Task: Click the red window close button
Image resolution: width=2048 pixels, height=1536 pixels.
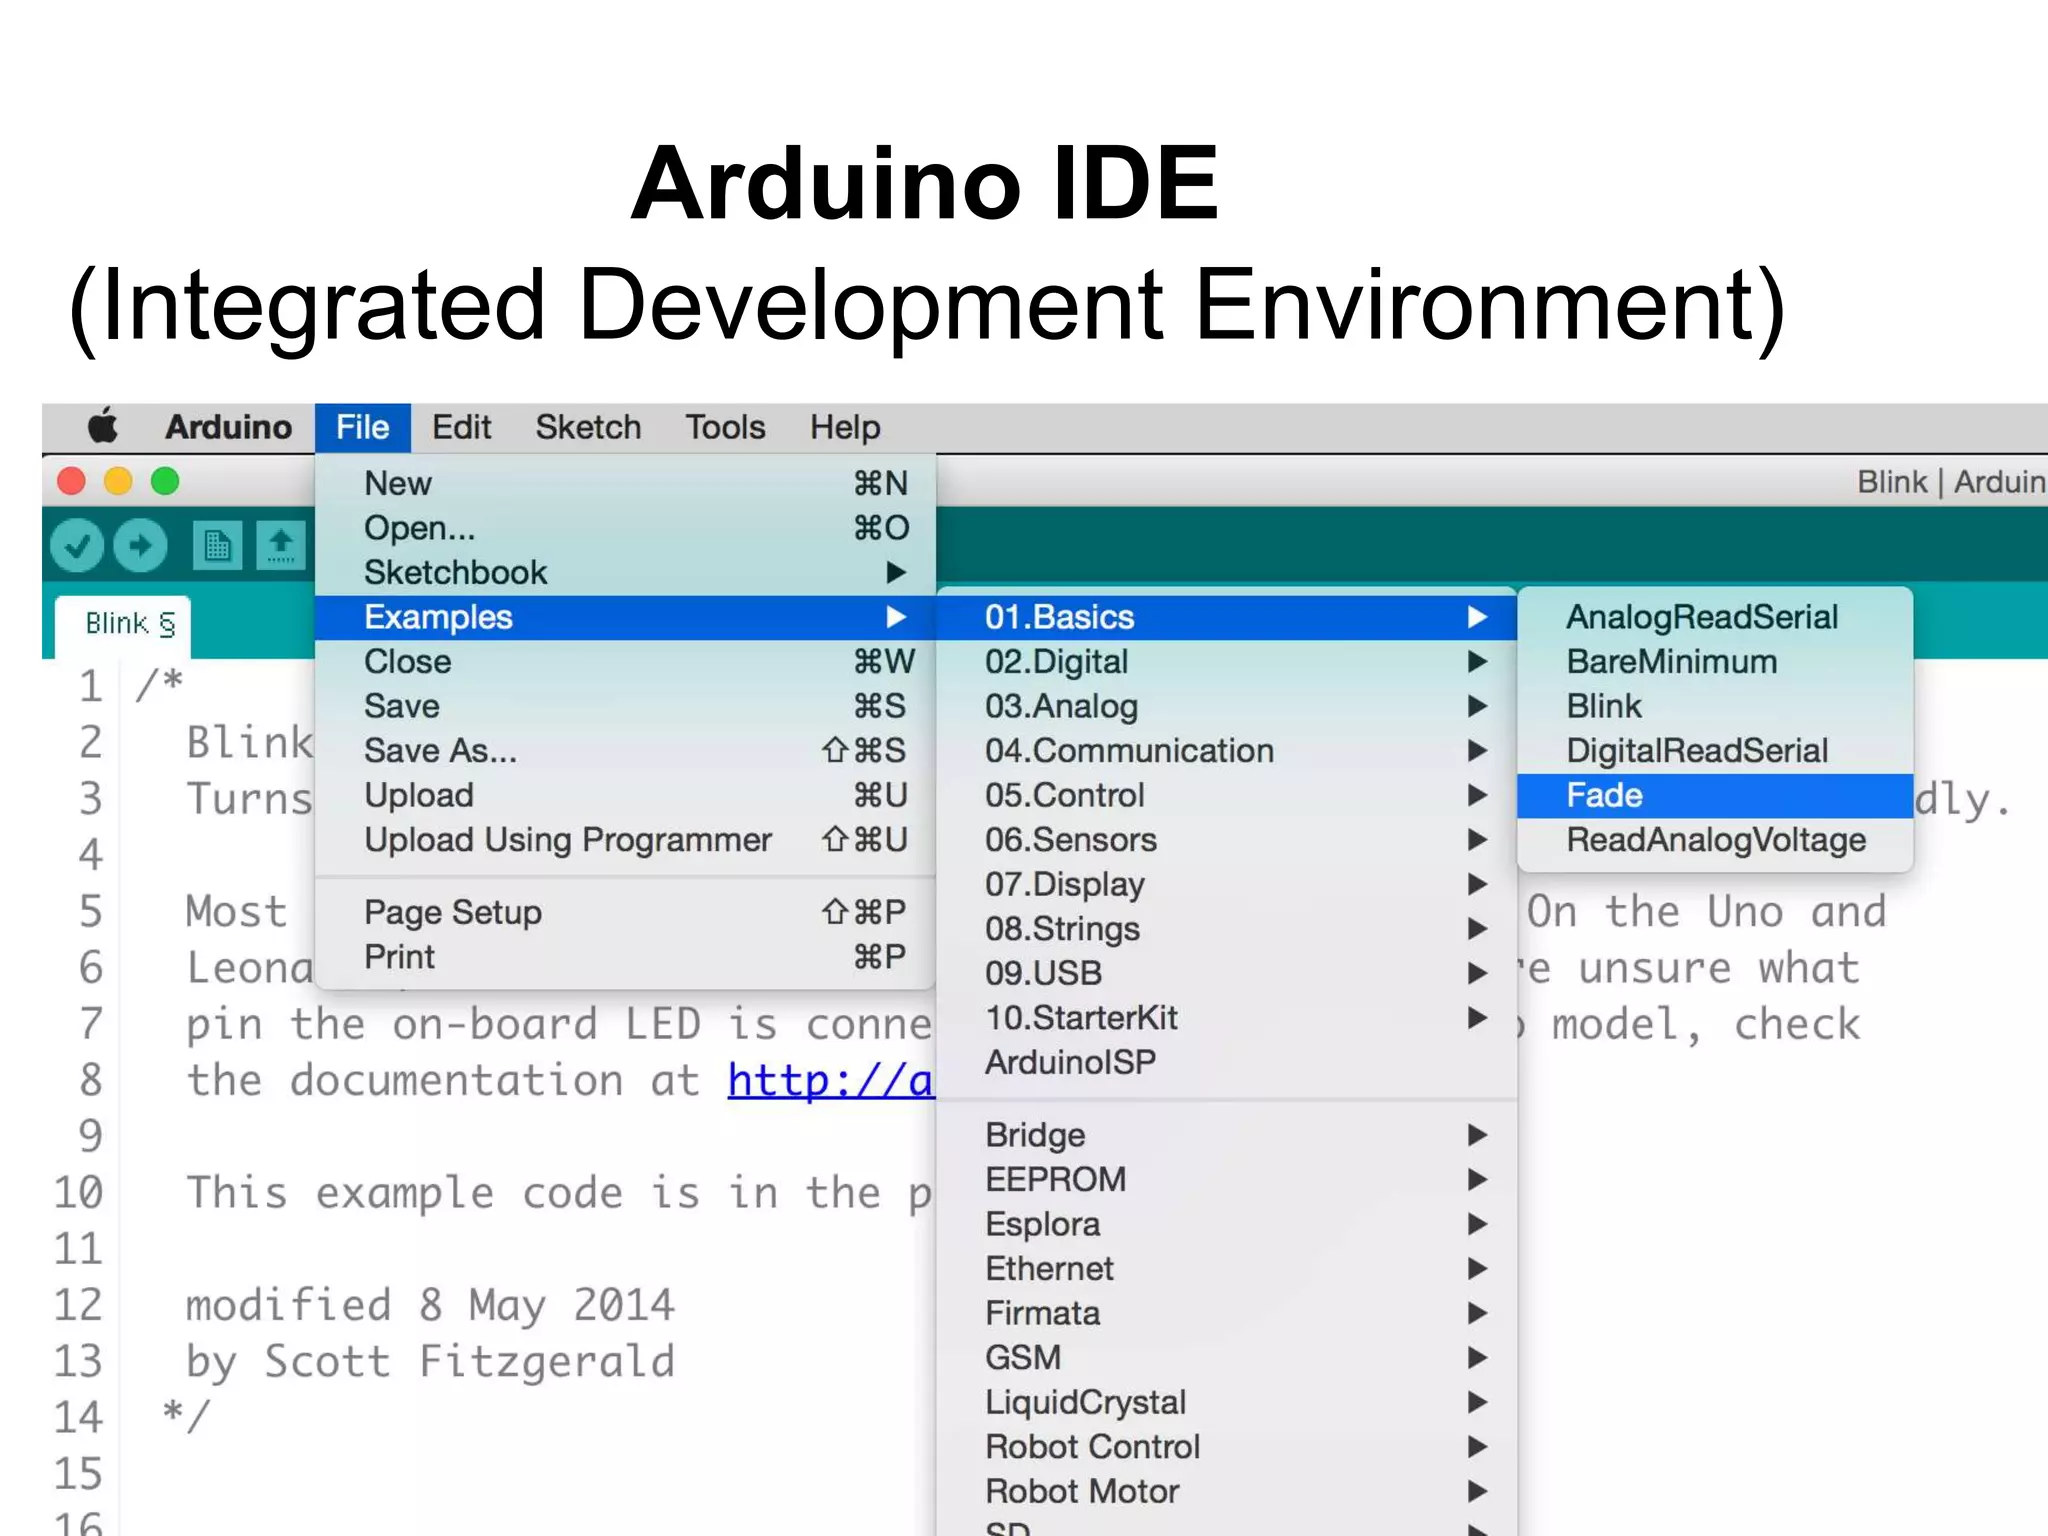Action: click(71, 482)
